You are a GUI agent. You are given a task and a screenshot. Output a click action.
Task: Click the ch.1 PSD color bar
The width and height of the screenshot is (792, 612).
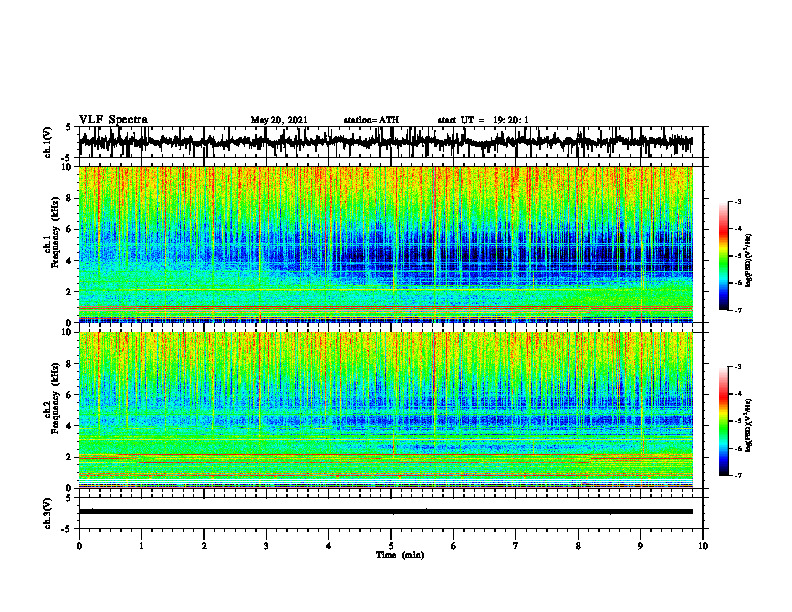coord(724,256)
